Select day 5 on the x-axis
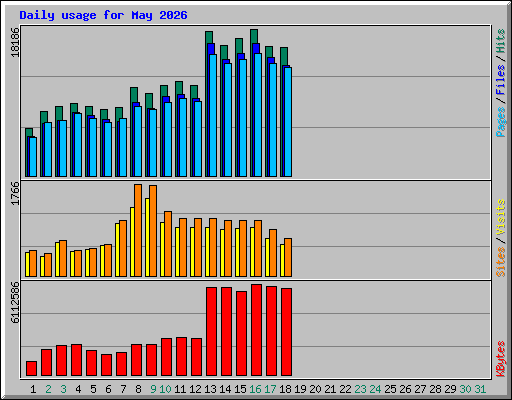The image size is (512, 400). coord(93,389)
